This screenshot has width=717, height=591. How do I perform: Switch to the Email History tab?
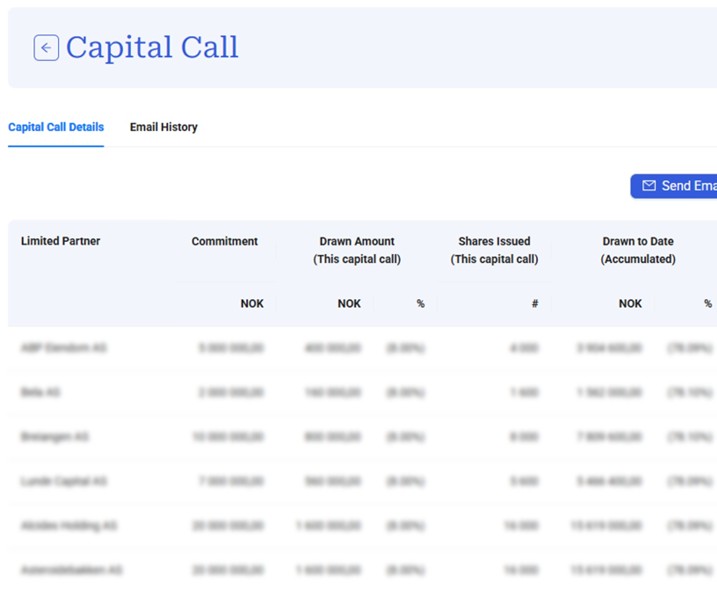tap(163, 127)
